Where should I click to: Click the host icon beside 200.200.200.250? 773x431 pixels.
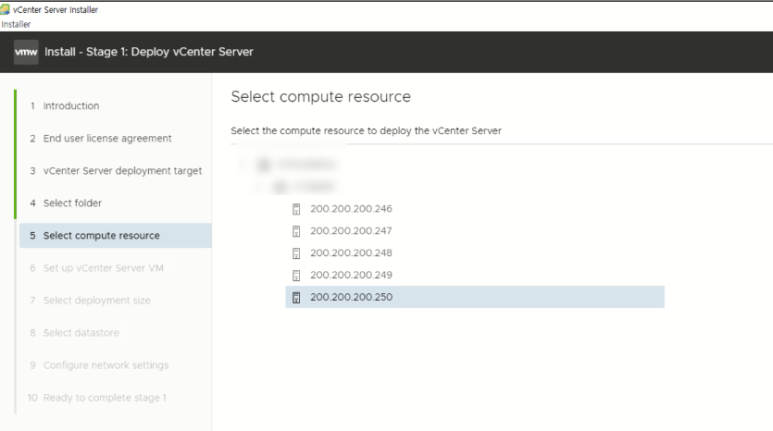point(296,297)
